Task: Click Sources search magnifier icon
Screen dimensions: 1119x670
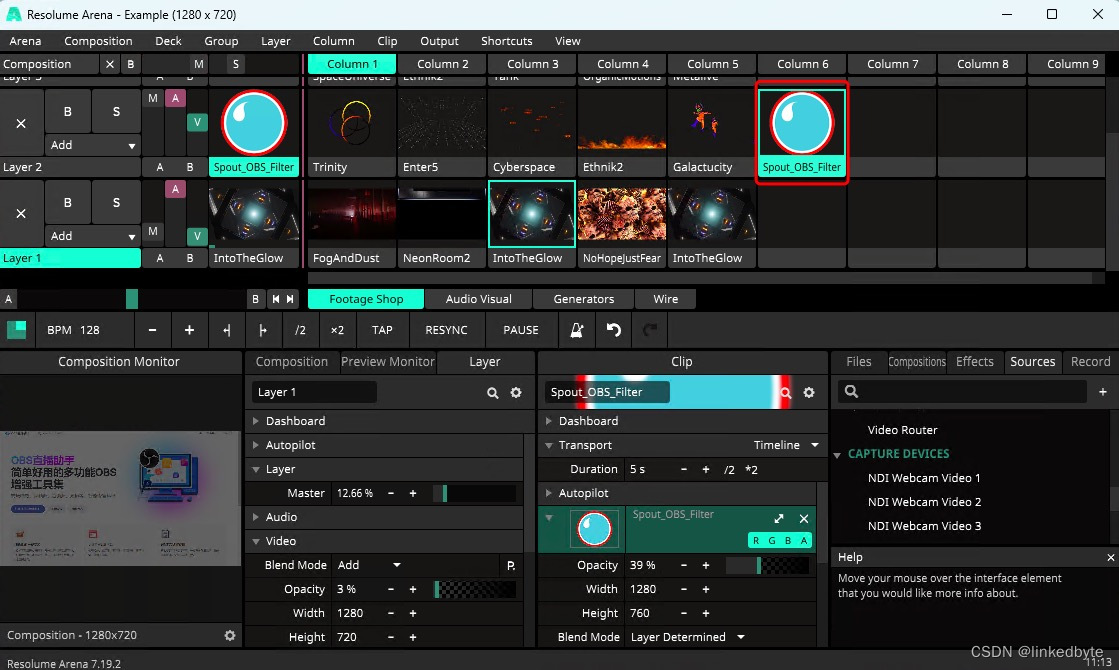Action: (x=851, y=391)
